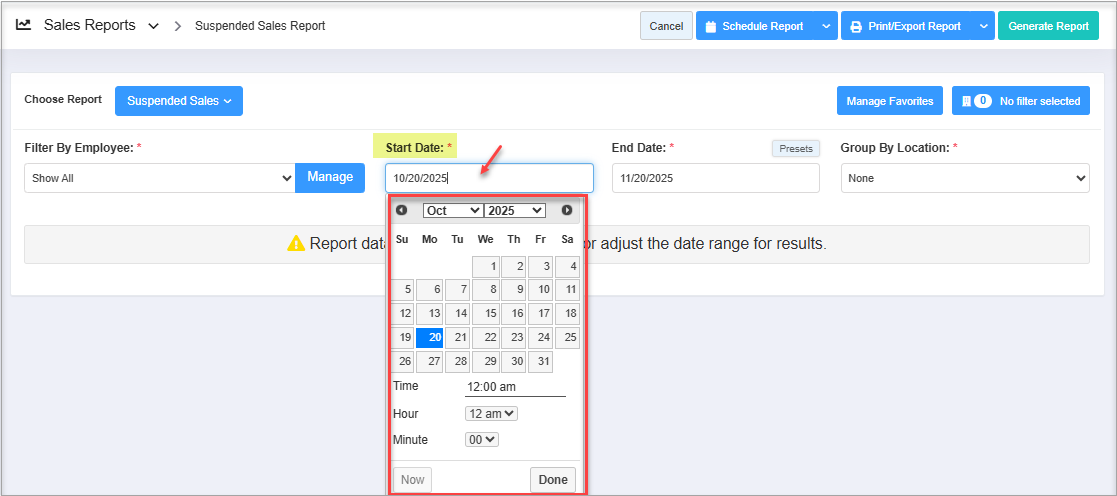Select October 28 in the calendar
Viewport: 1117px width, 496px height.
point(458,361)
